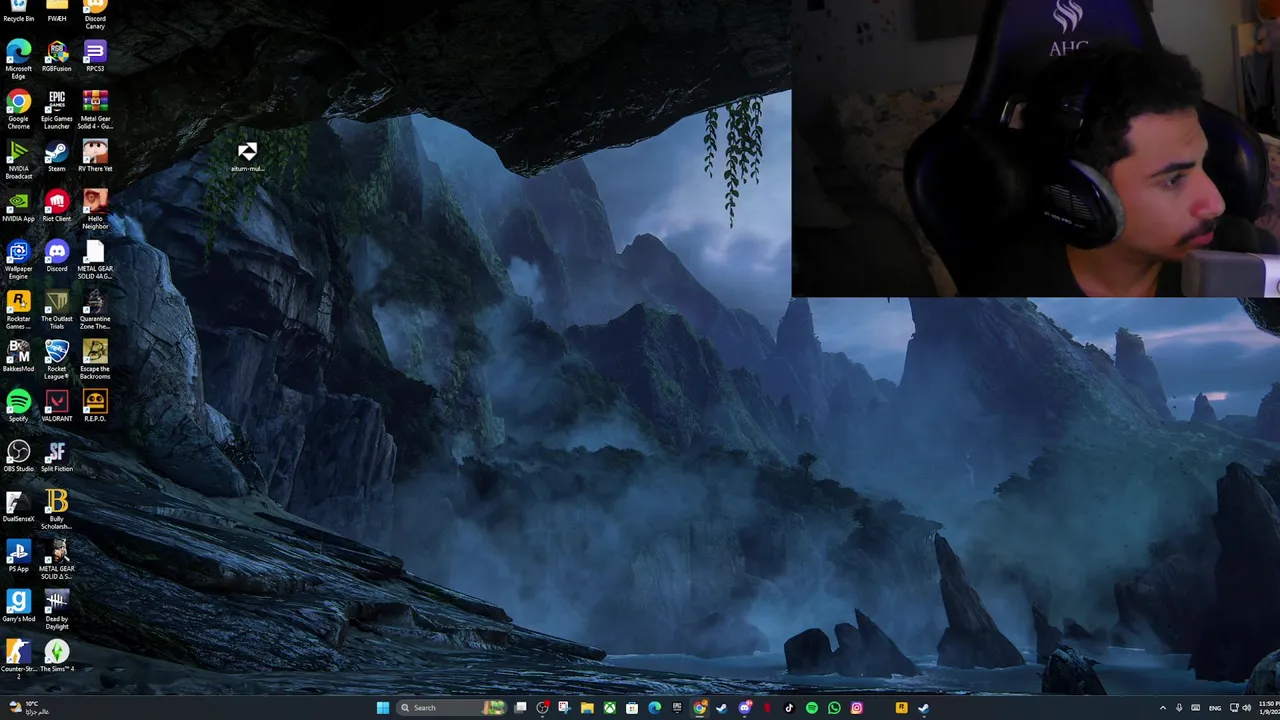The image size is (1280, 720).
Task: Select The Outlast Trials shortcut
Action: (57, 309)
